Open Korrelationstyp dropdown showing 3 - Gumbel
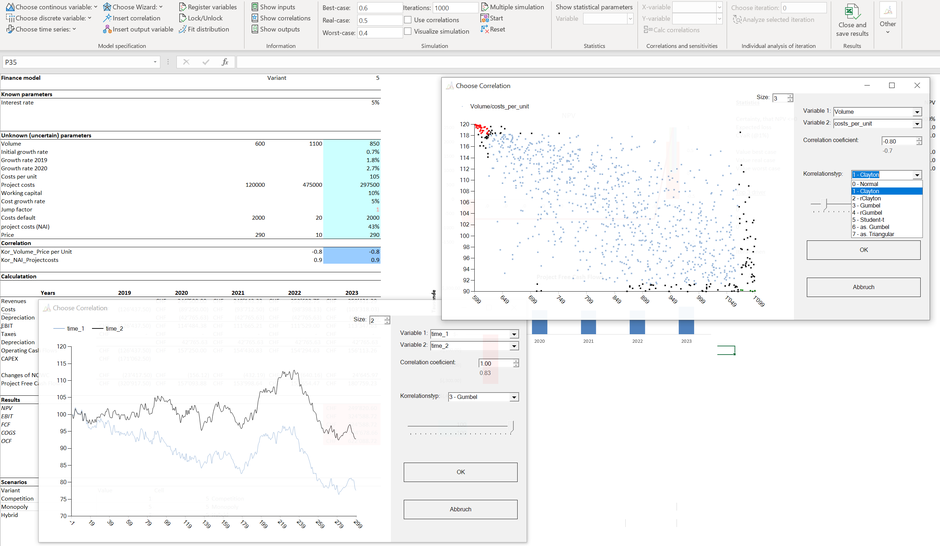 [x=514, y=397]
